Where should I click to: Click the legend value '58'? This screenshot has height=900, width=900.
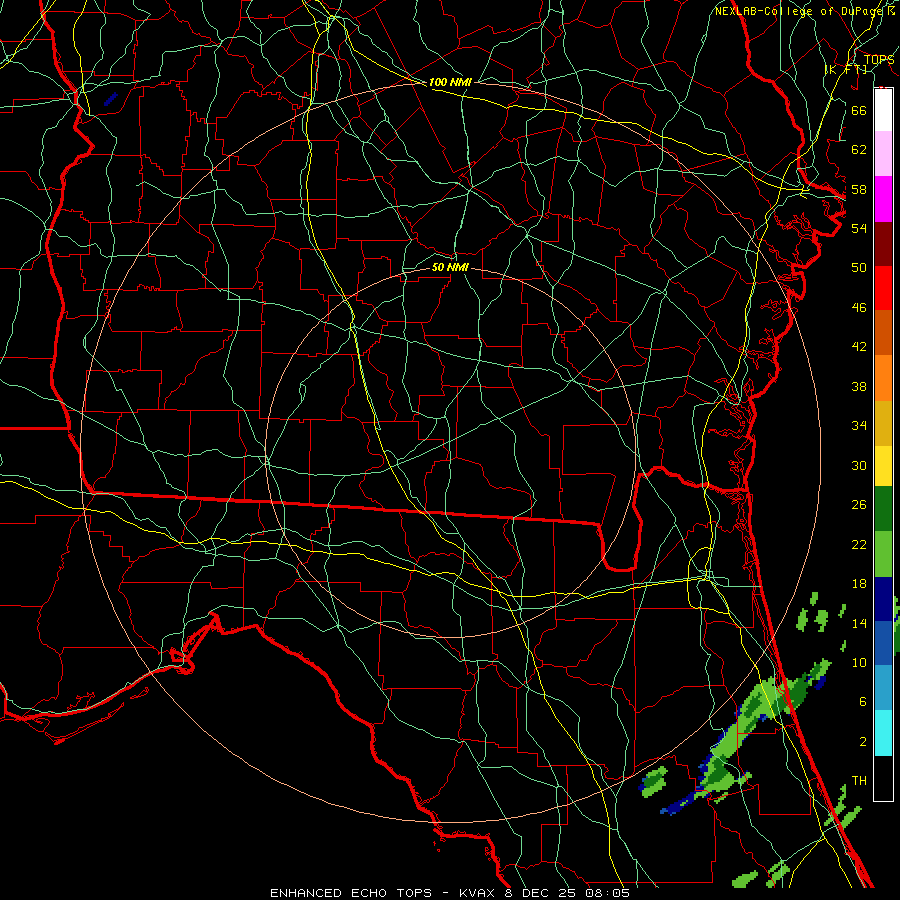859,189
